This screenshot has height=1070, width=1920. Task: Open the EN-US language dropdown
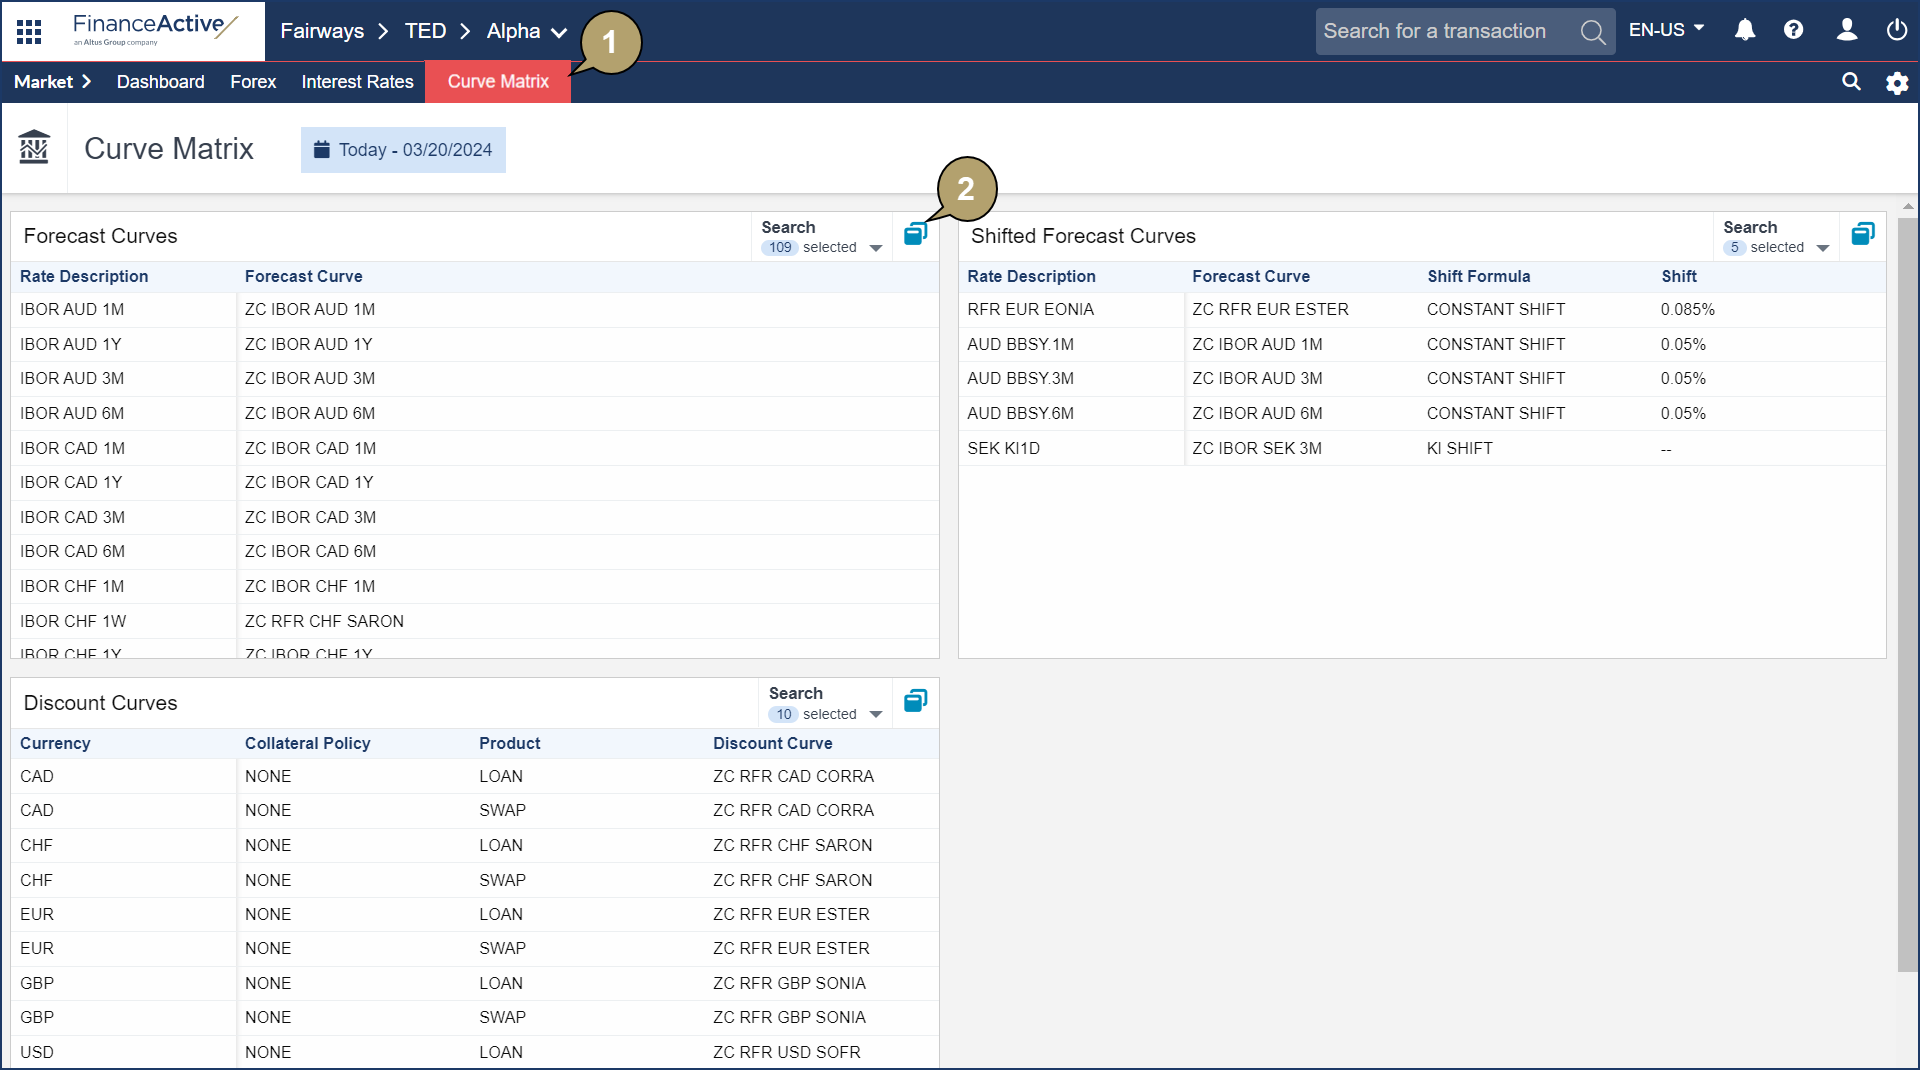[1666, 30]
